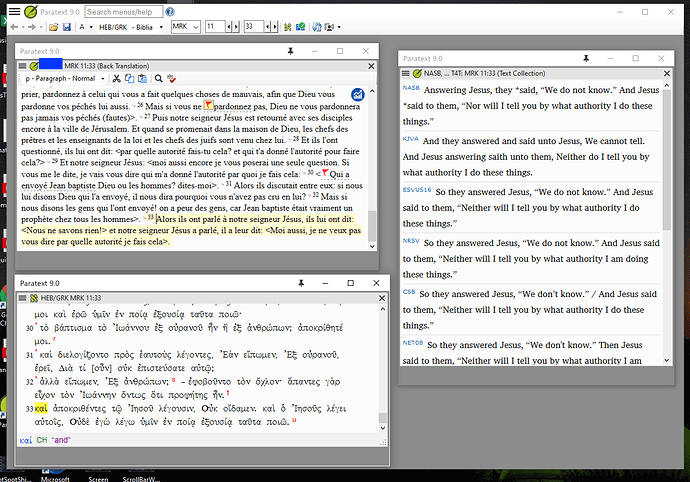Close the Back Translation panel tab
Image resolution: width=690 pixels, height=482 pixels.
point(371,66)
